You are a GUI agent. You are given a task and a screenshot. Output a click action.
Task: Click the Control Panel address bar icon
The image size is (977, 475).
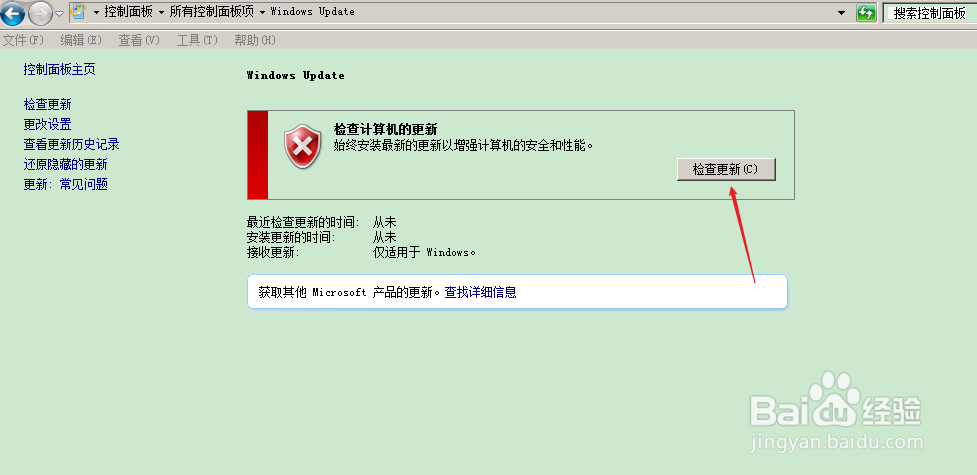click(x=79, y=12)
